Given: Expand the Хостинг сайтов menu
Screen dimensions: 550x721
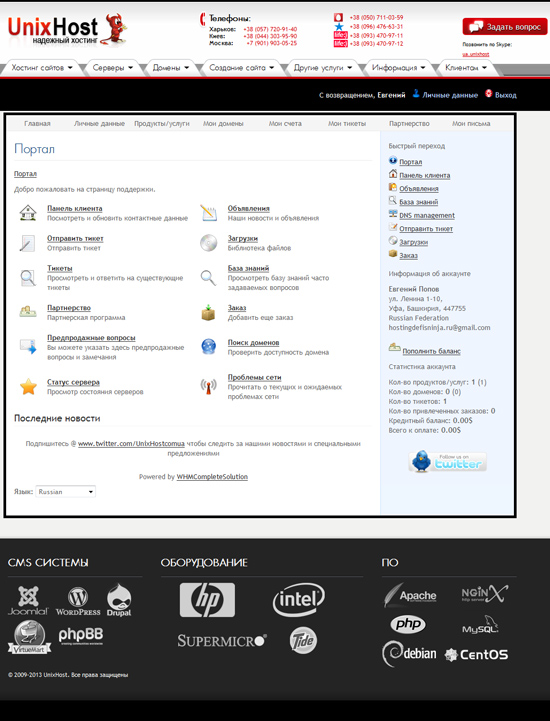Looking at the screenshot, I should pyautogui.click(x=42, y=68).
